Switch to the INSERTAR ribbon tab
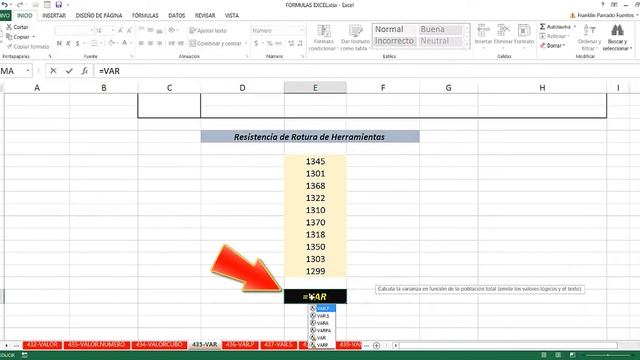The width and height of the screenshot is (640, 360). 54,16
